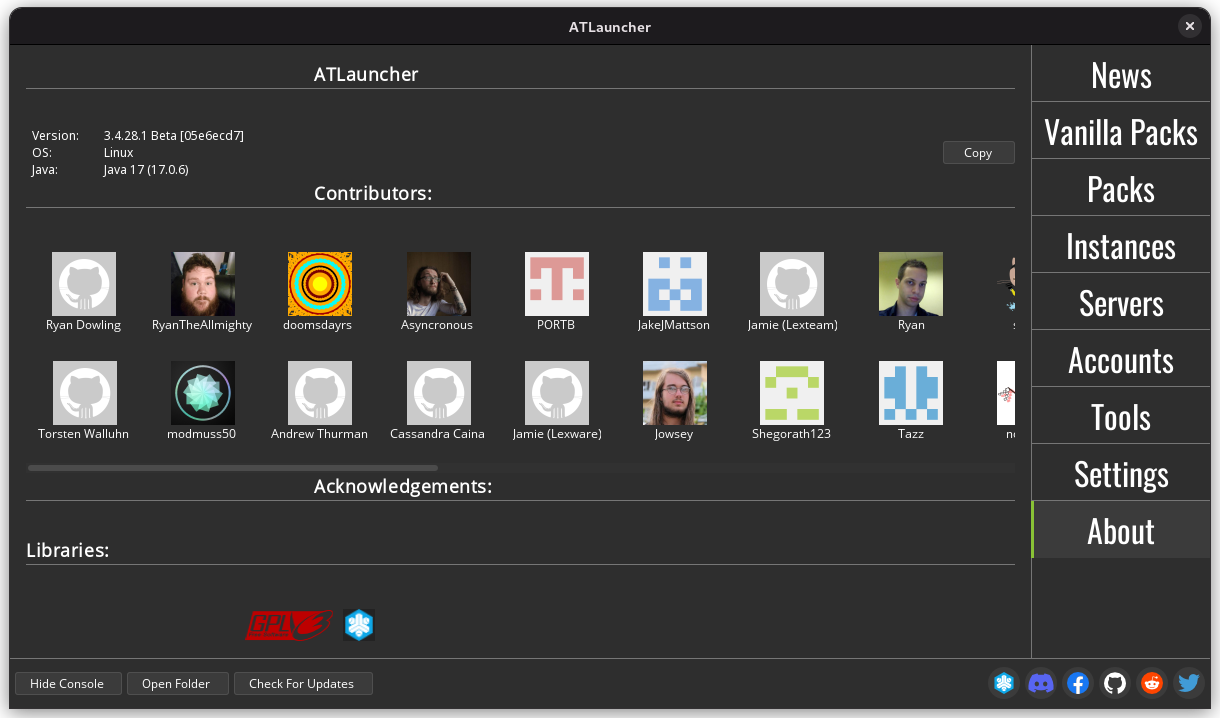
Task: Click the contributors horizontal scrollbar
Action: [x=233, y=467]
